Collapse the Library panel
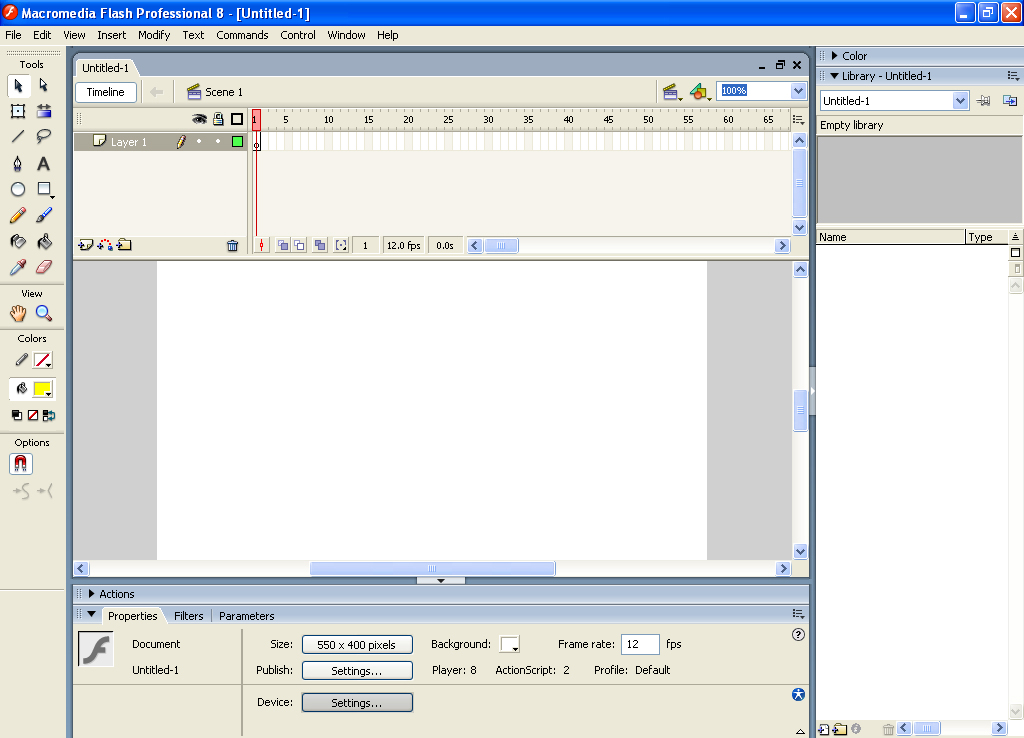Image resolution: width=1024 pixels, height=738 pixels. point(835,76)
